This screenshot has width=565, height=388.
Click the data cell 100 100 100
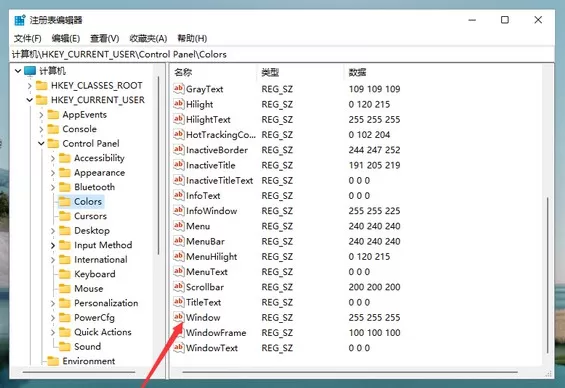tap(374, 333)
